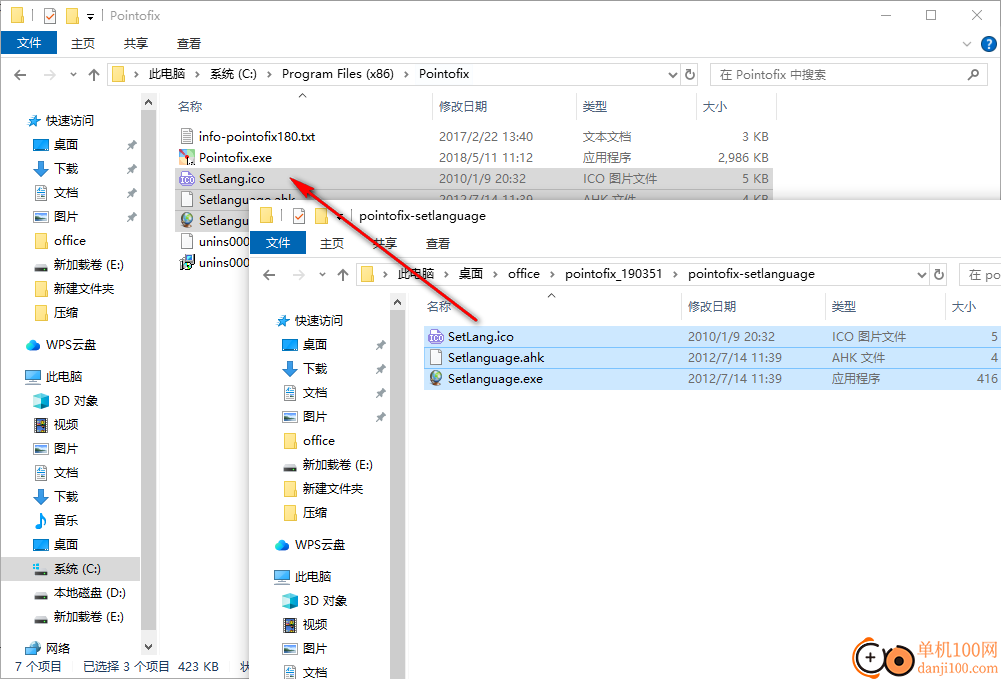The image size is (1001, 679).
Task: Open recent locations dropdown in pointofix-setlanguage window
Action: tap(322, 274)
